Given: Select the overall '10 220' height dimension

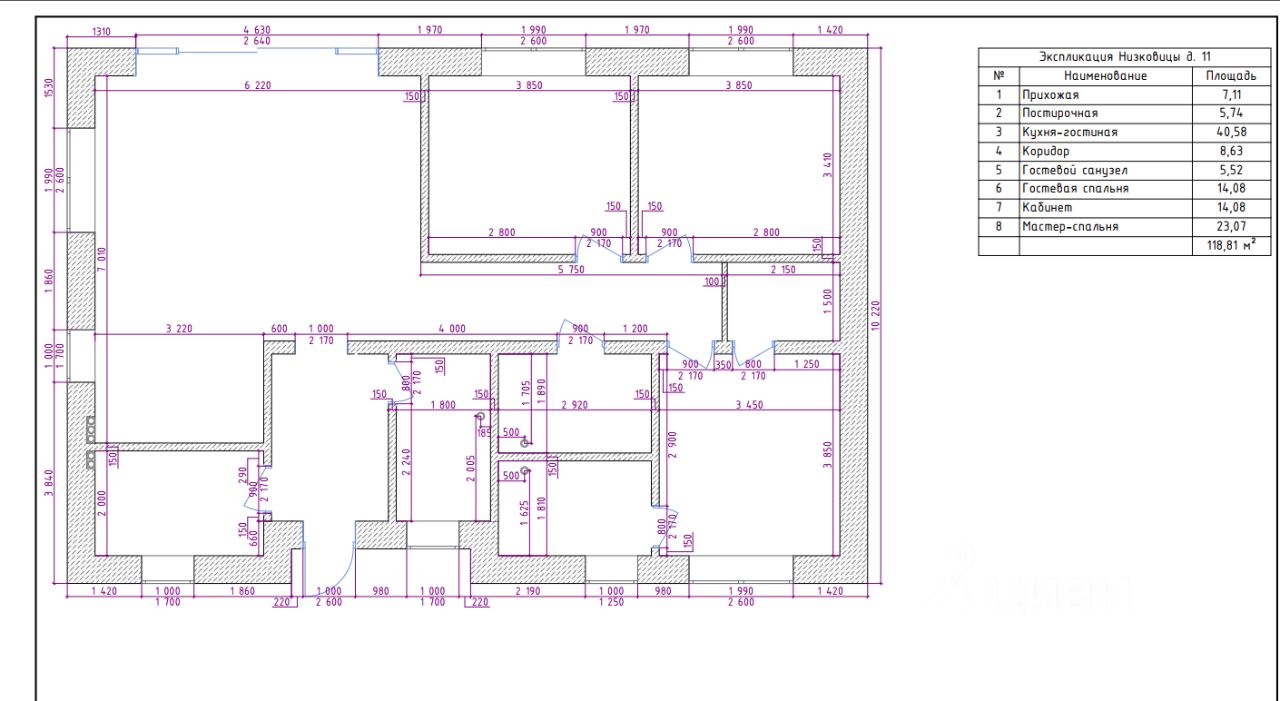Looking at the screenshot, I should [877, 315].
